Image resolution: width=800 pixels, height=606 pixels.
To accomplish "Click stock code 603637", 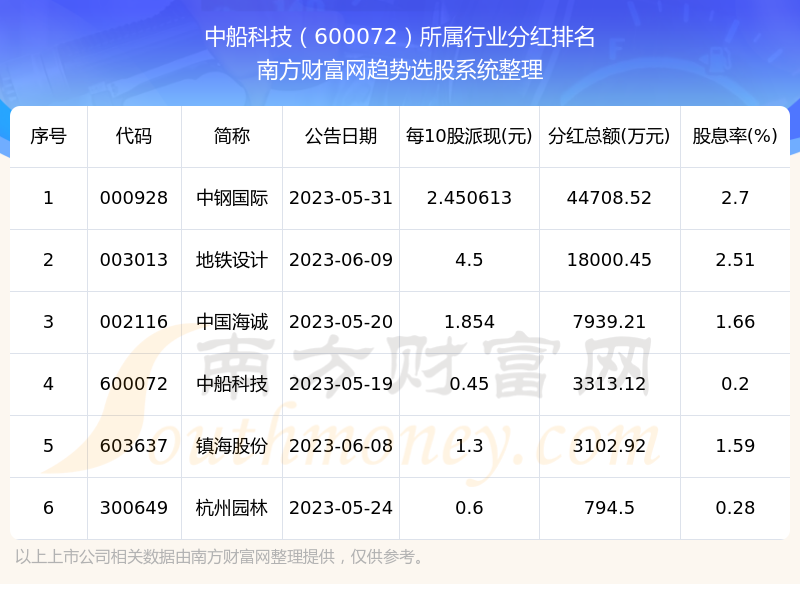I will click(x=134, y=446).
